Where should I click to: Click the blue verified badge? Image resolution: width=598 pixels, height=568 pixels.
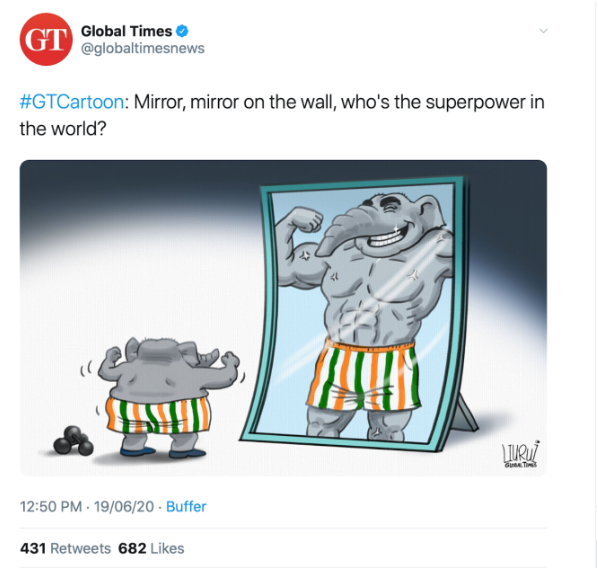pyautogui.click(x=182, y=31)
